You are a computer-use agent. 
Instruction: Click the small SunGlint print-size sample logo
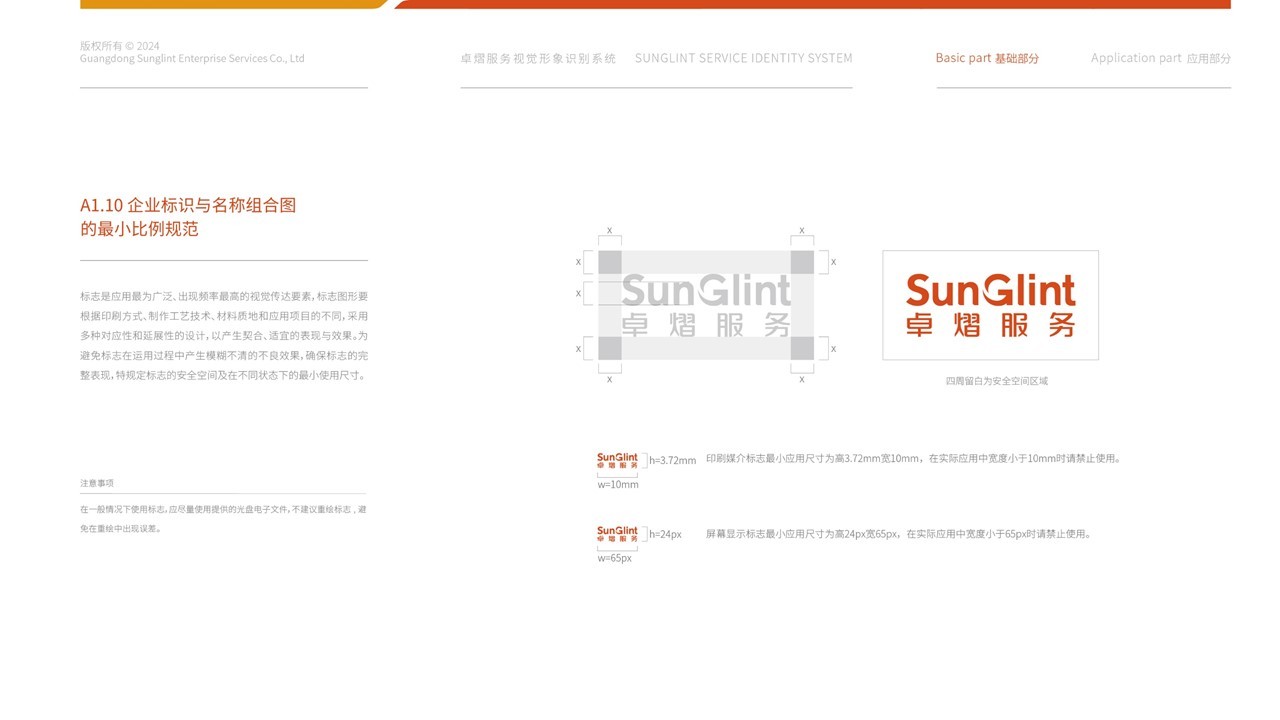pos(618,458)
